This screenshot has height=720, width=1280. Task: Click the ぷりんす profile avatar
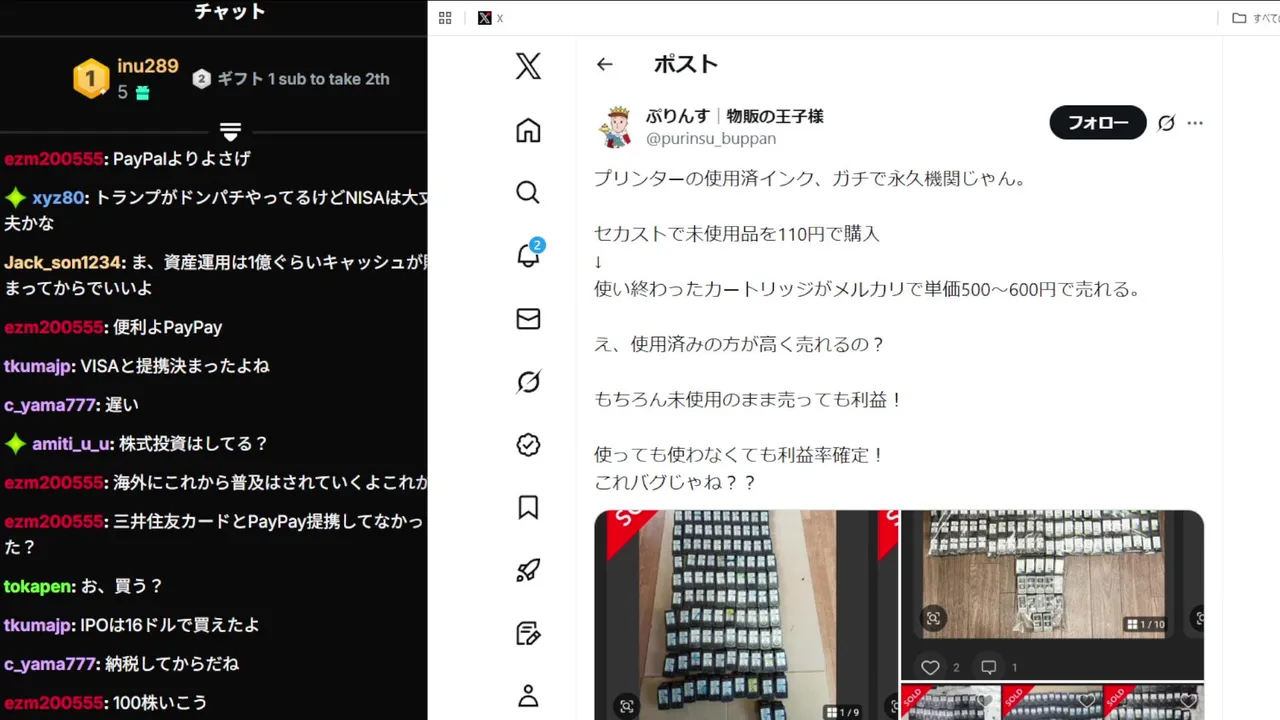tap(615, 126)
